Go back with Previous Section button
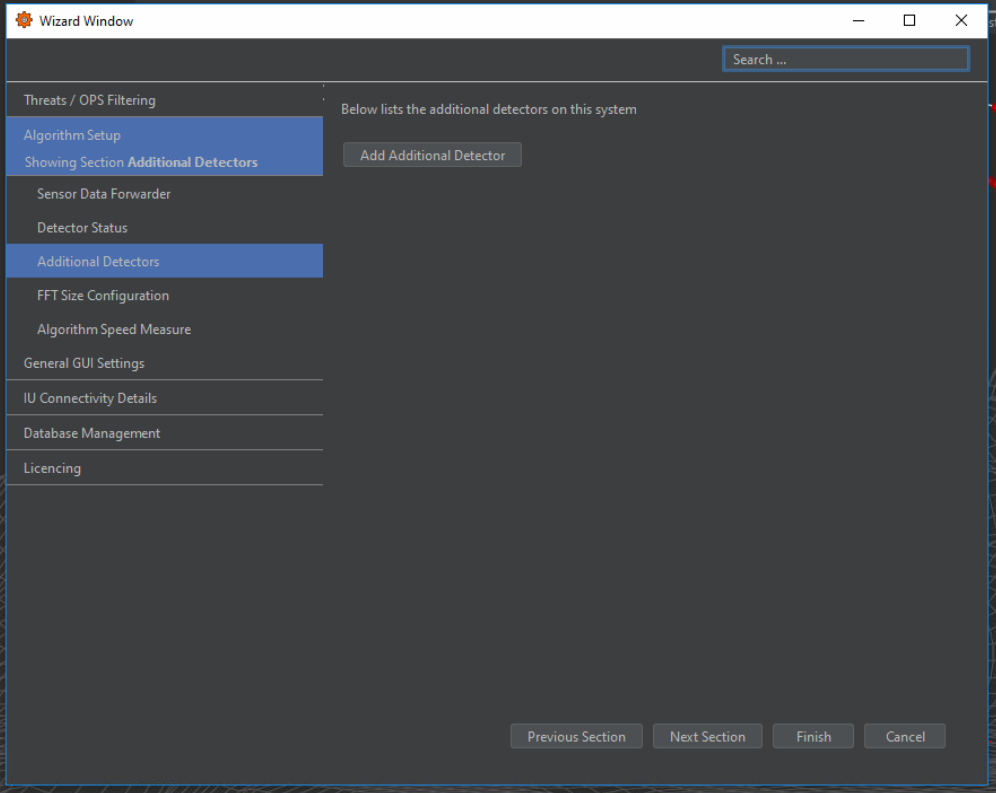This screenshot has width=996, height=793. pos(576,737)
